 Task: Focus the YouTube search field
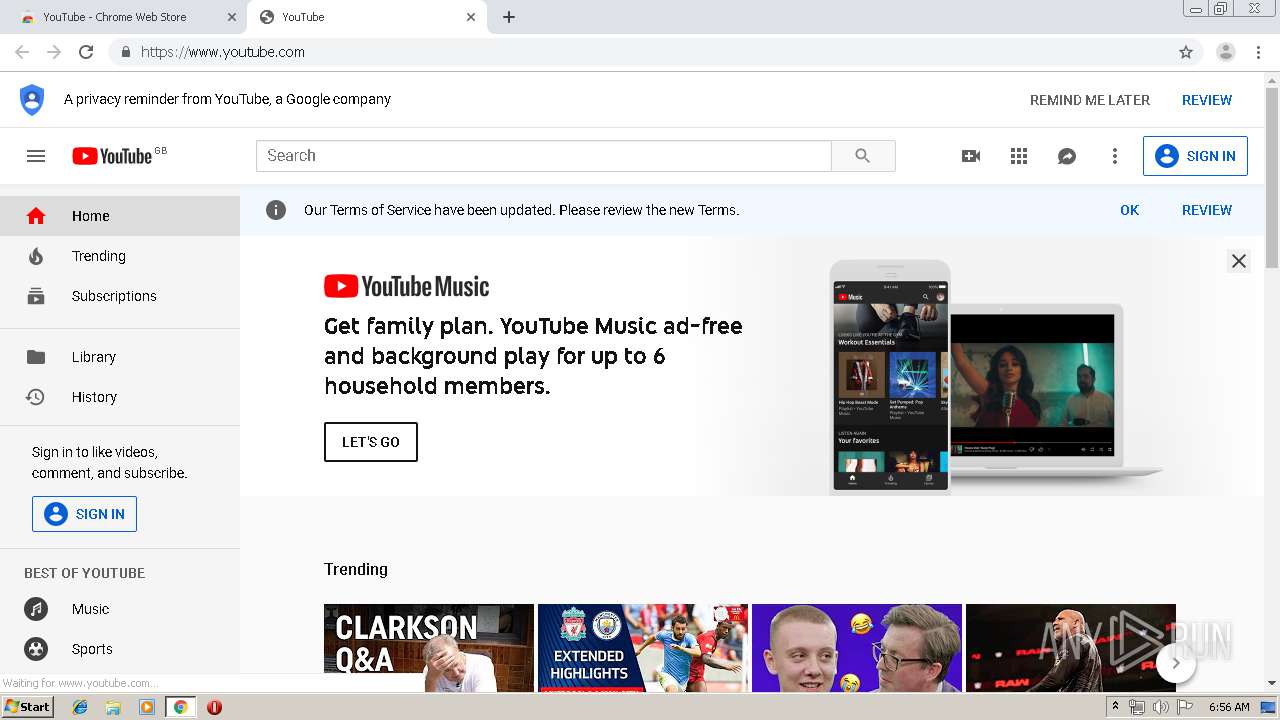pyautogui.click(x=544, y=156)
